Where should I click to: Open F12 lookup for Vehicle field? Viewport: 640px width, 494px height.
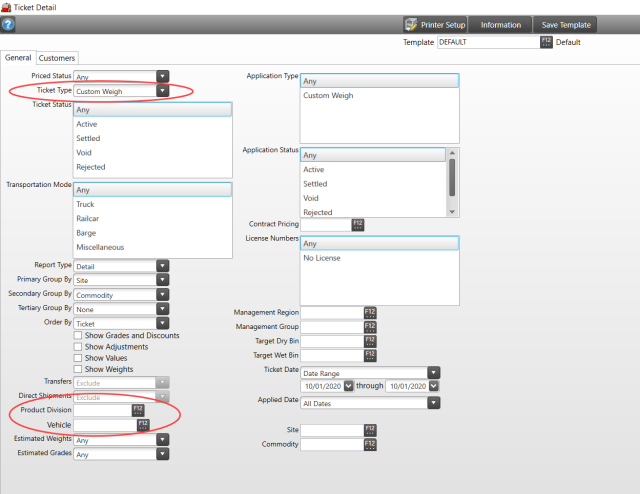pos(143,425)
